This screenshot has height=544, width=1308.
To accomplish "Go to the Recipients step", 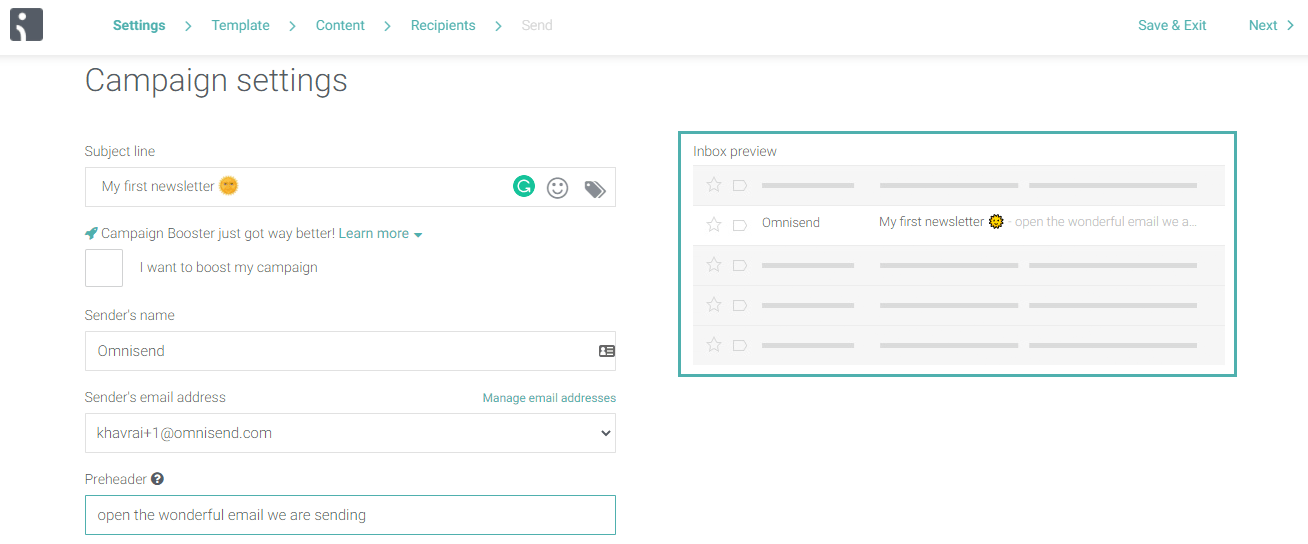I will (443, 25).
